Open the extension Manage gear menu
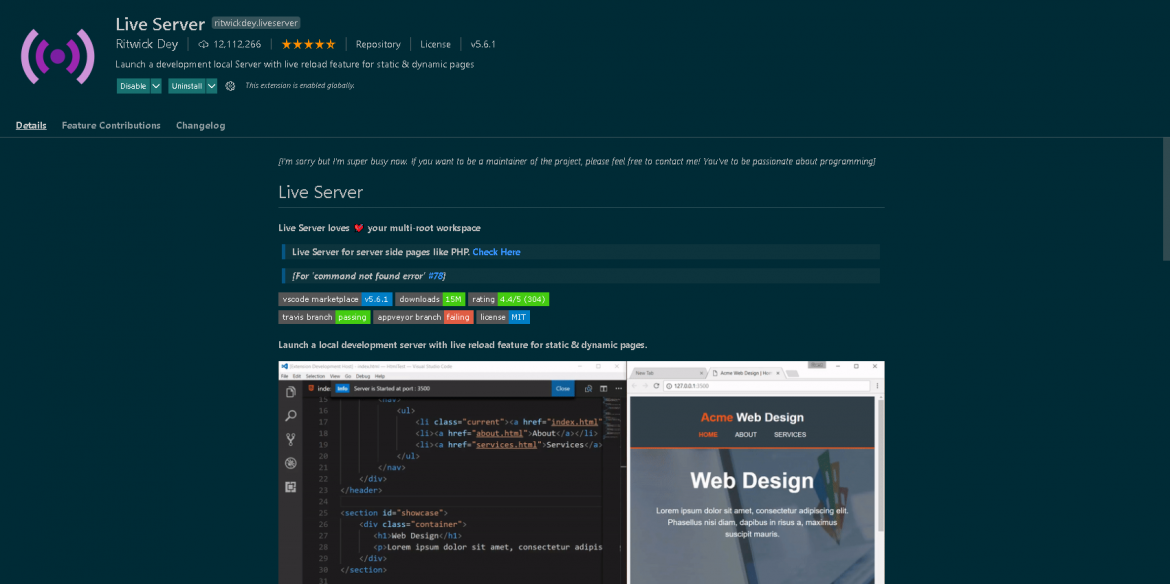1170x584 pixels. point(230,86)
